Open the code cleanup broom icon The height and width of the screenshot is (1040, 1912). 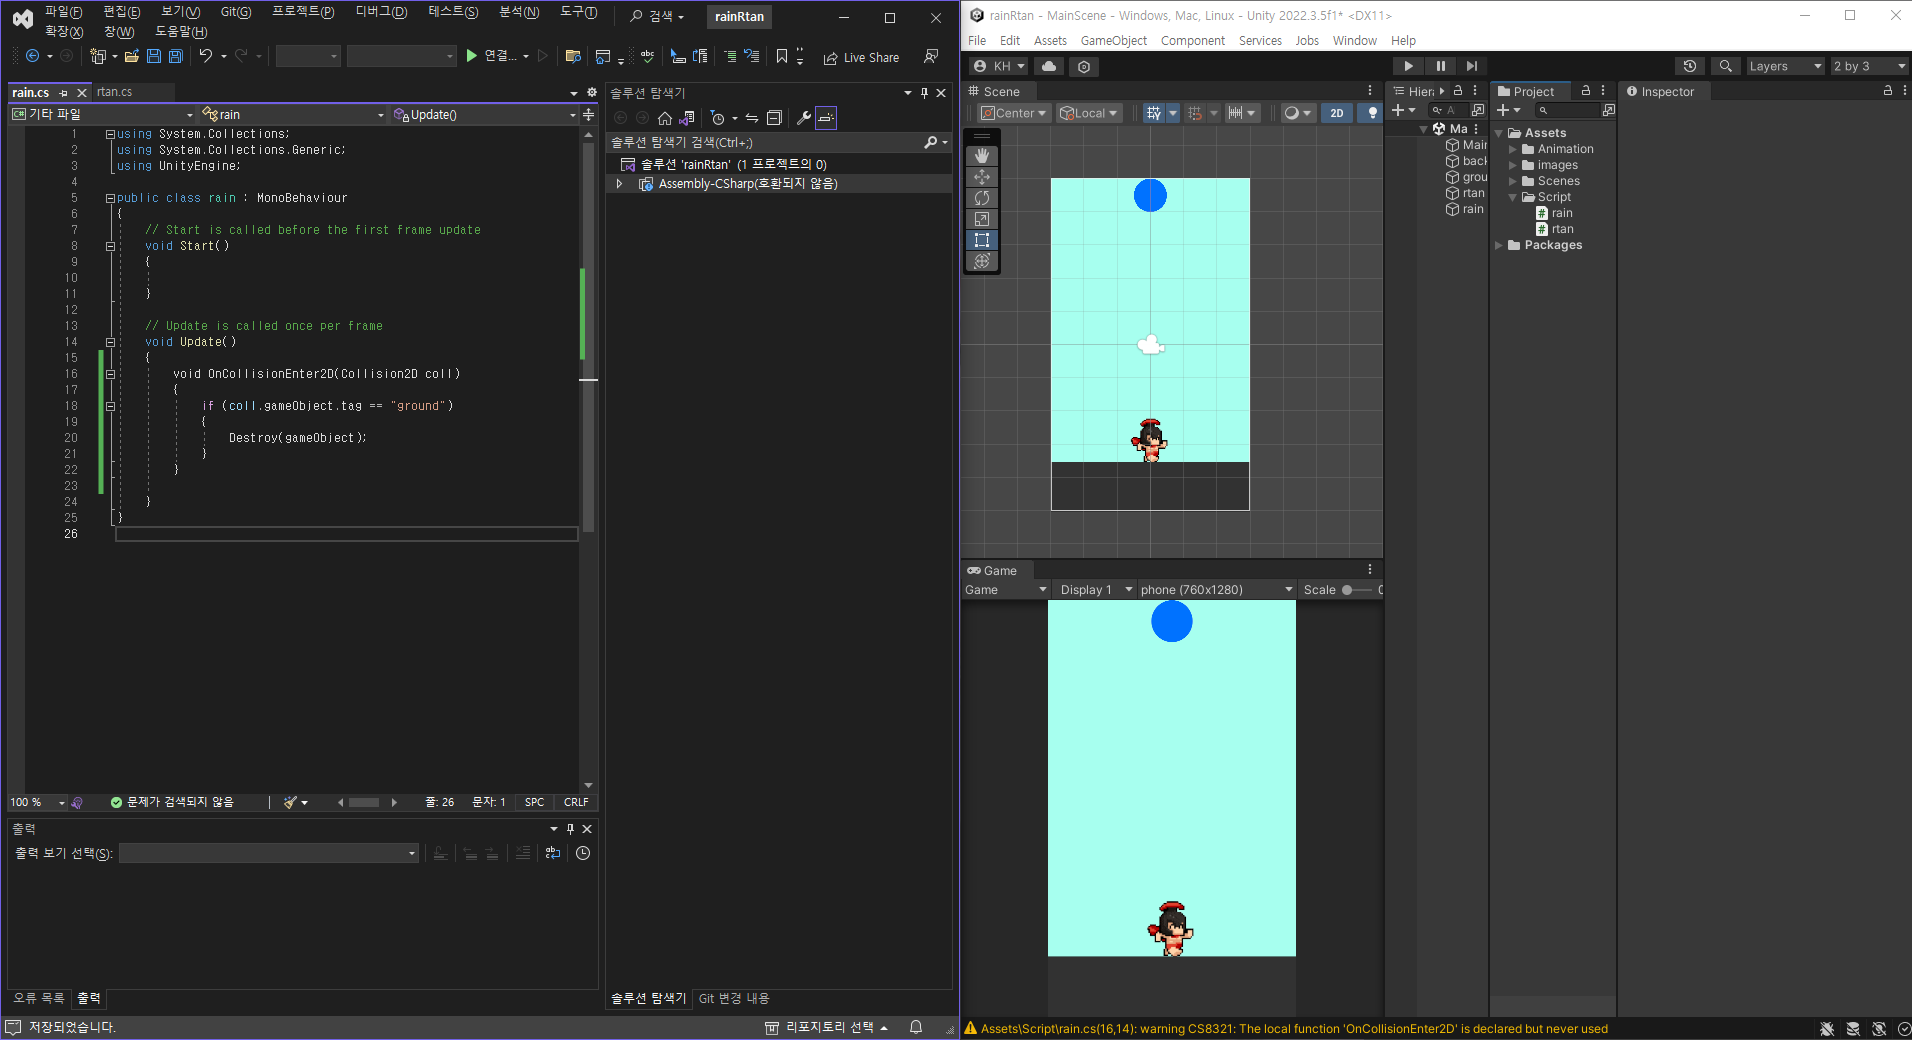290,802
